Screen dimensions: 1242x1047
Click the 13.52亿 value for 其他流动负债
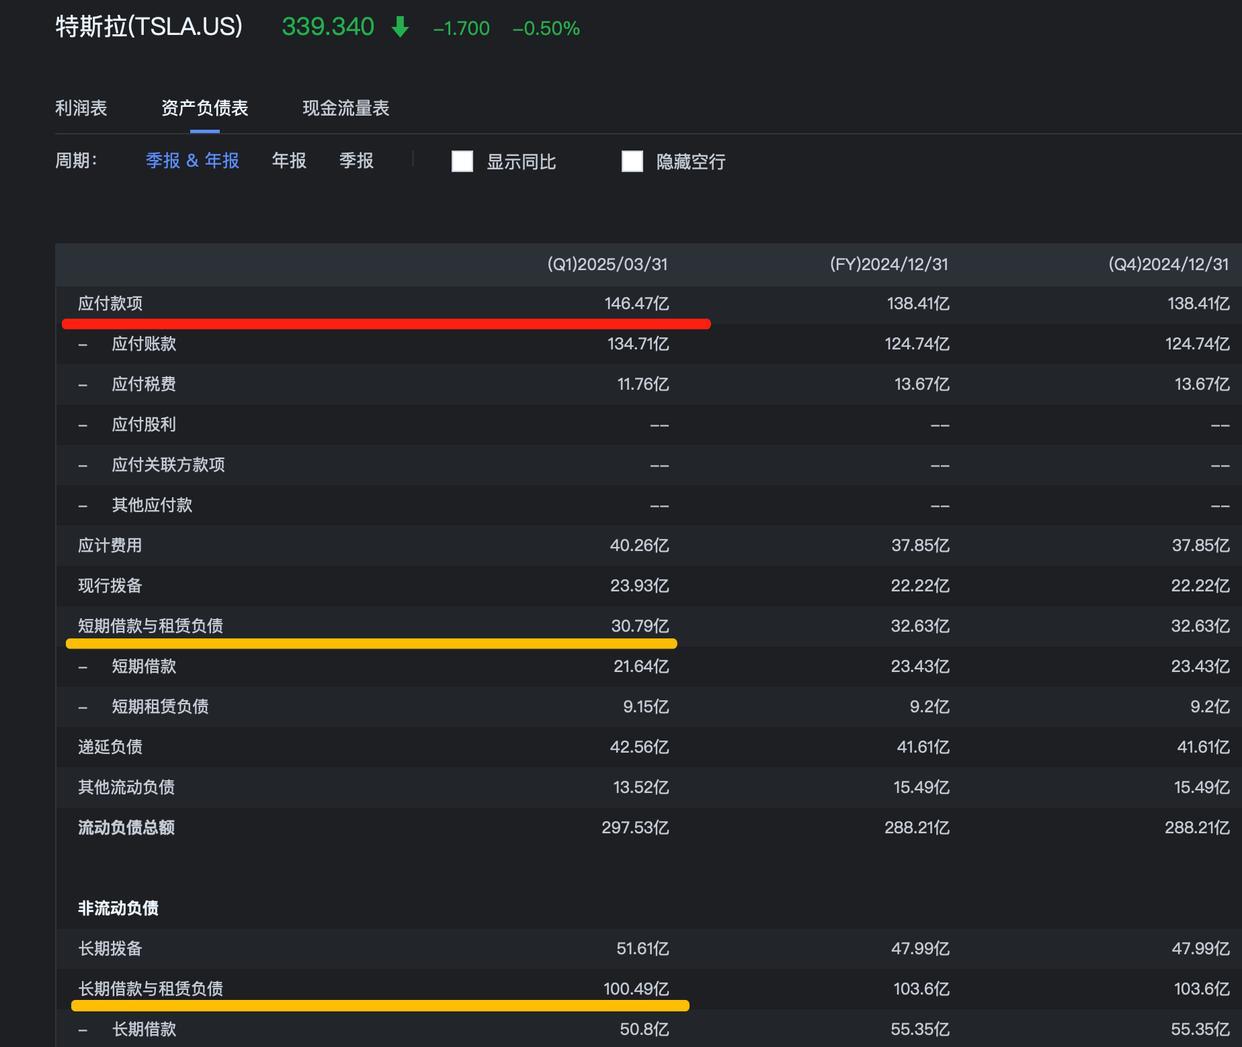(641, 787)
